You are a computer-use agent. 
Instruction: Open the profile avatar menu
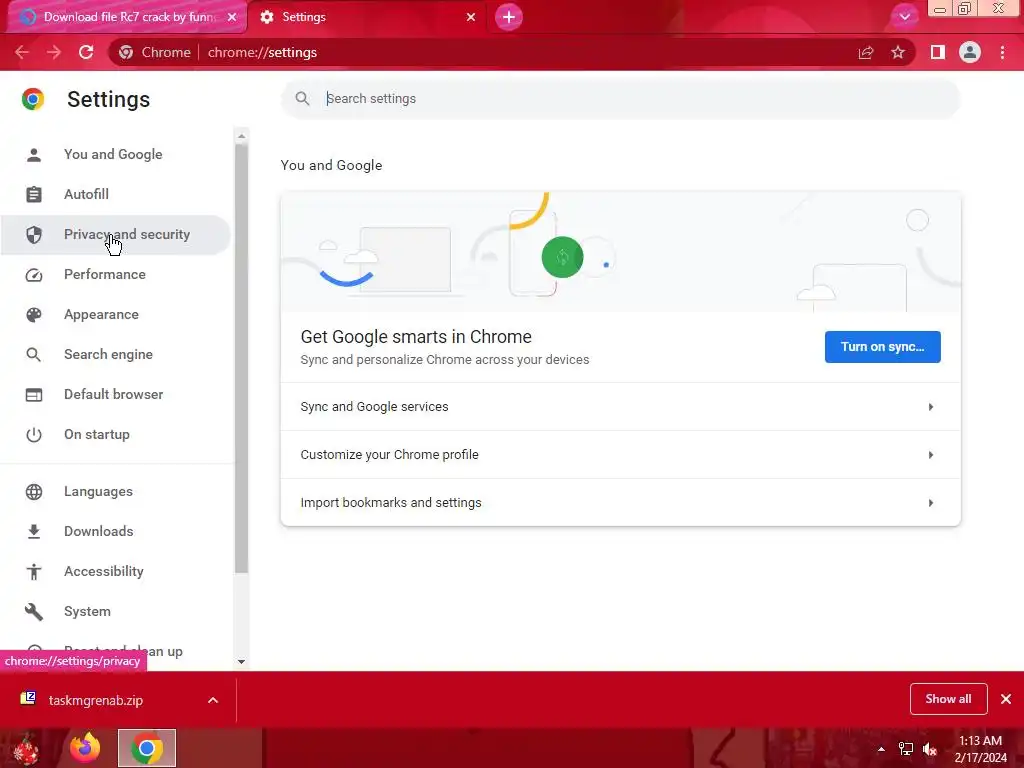click(x=970, y=52)
